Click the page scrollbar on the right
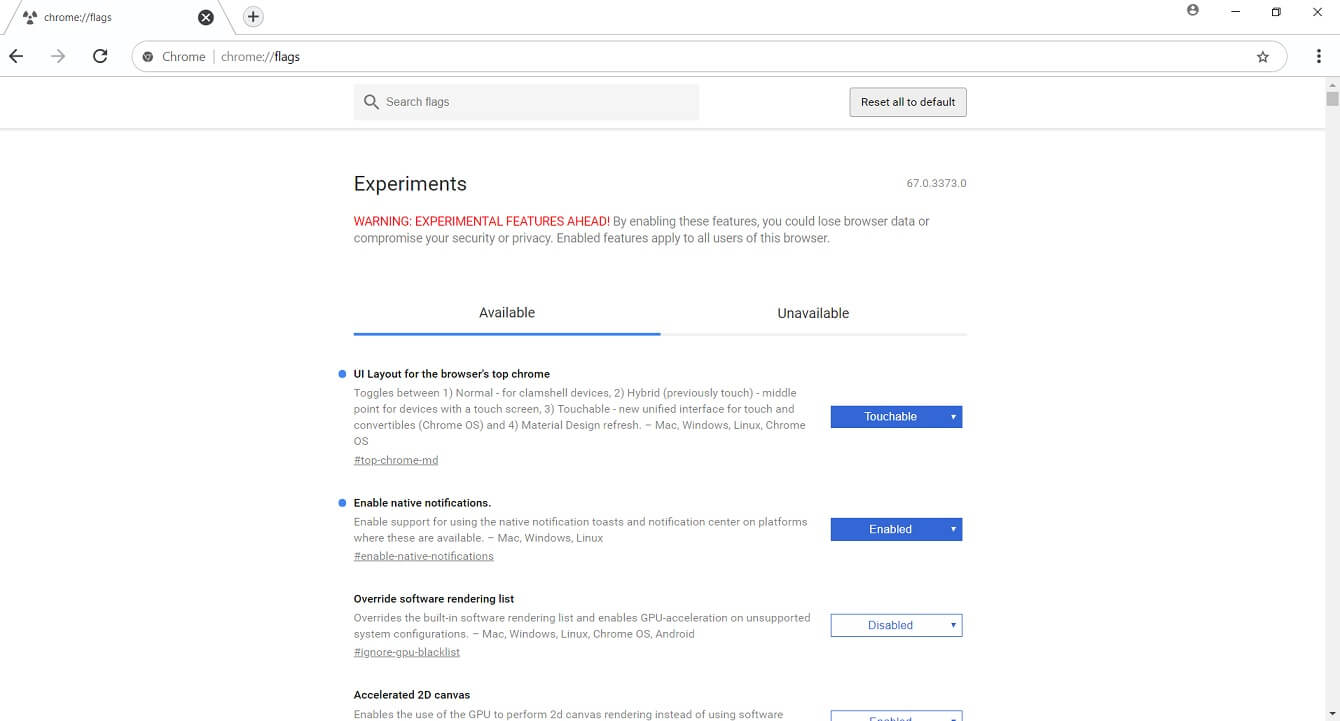This screenshot has width=1340, height=721. [1333, 95]
